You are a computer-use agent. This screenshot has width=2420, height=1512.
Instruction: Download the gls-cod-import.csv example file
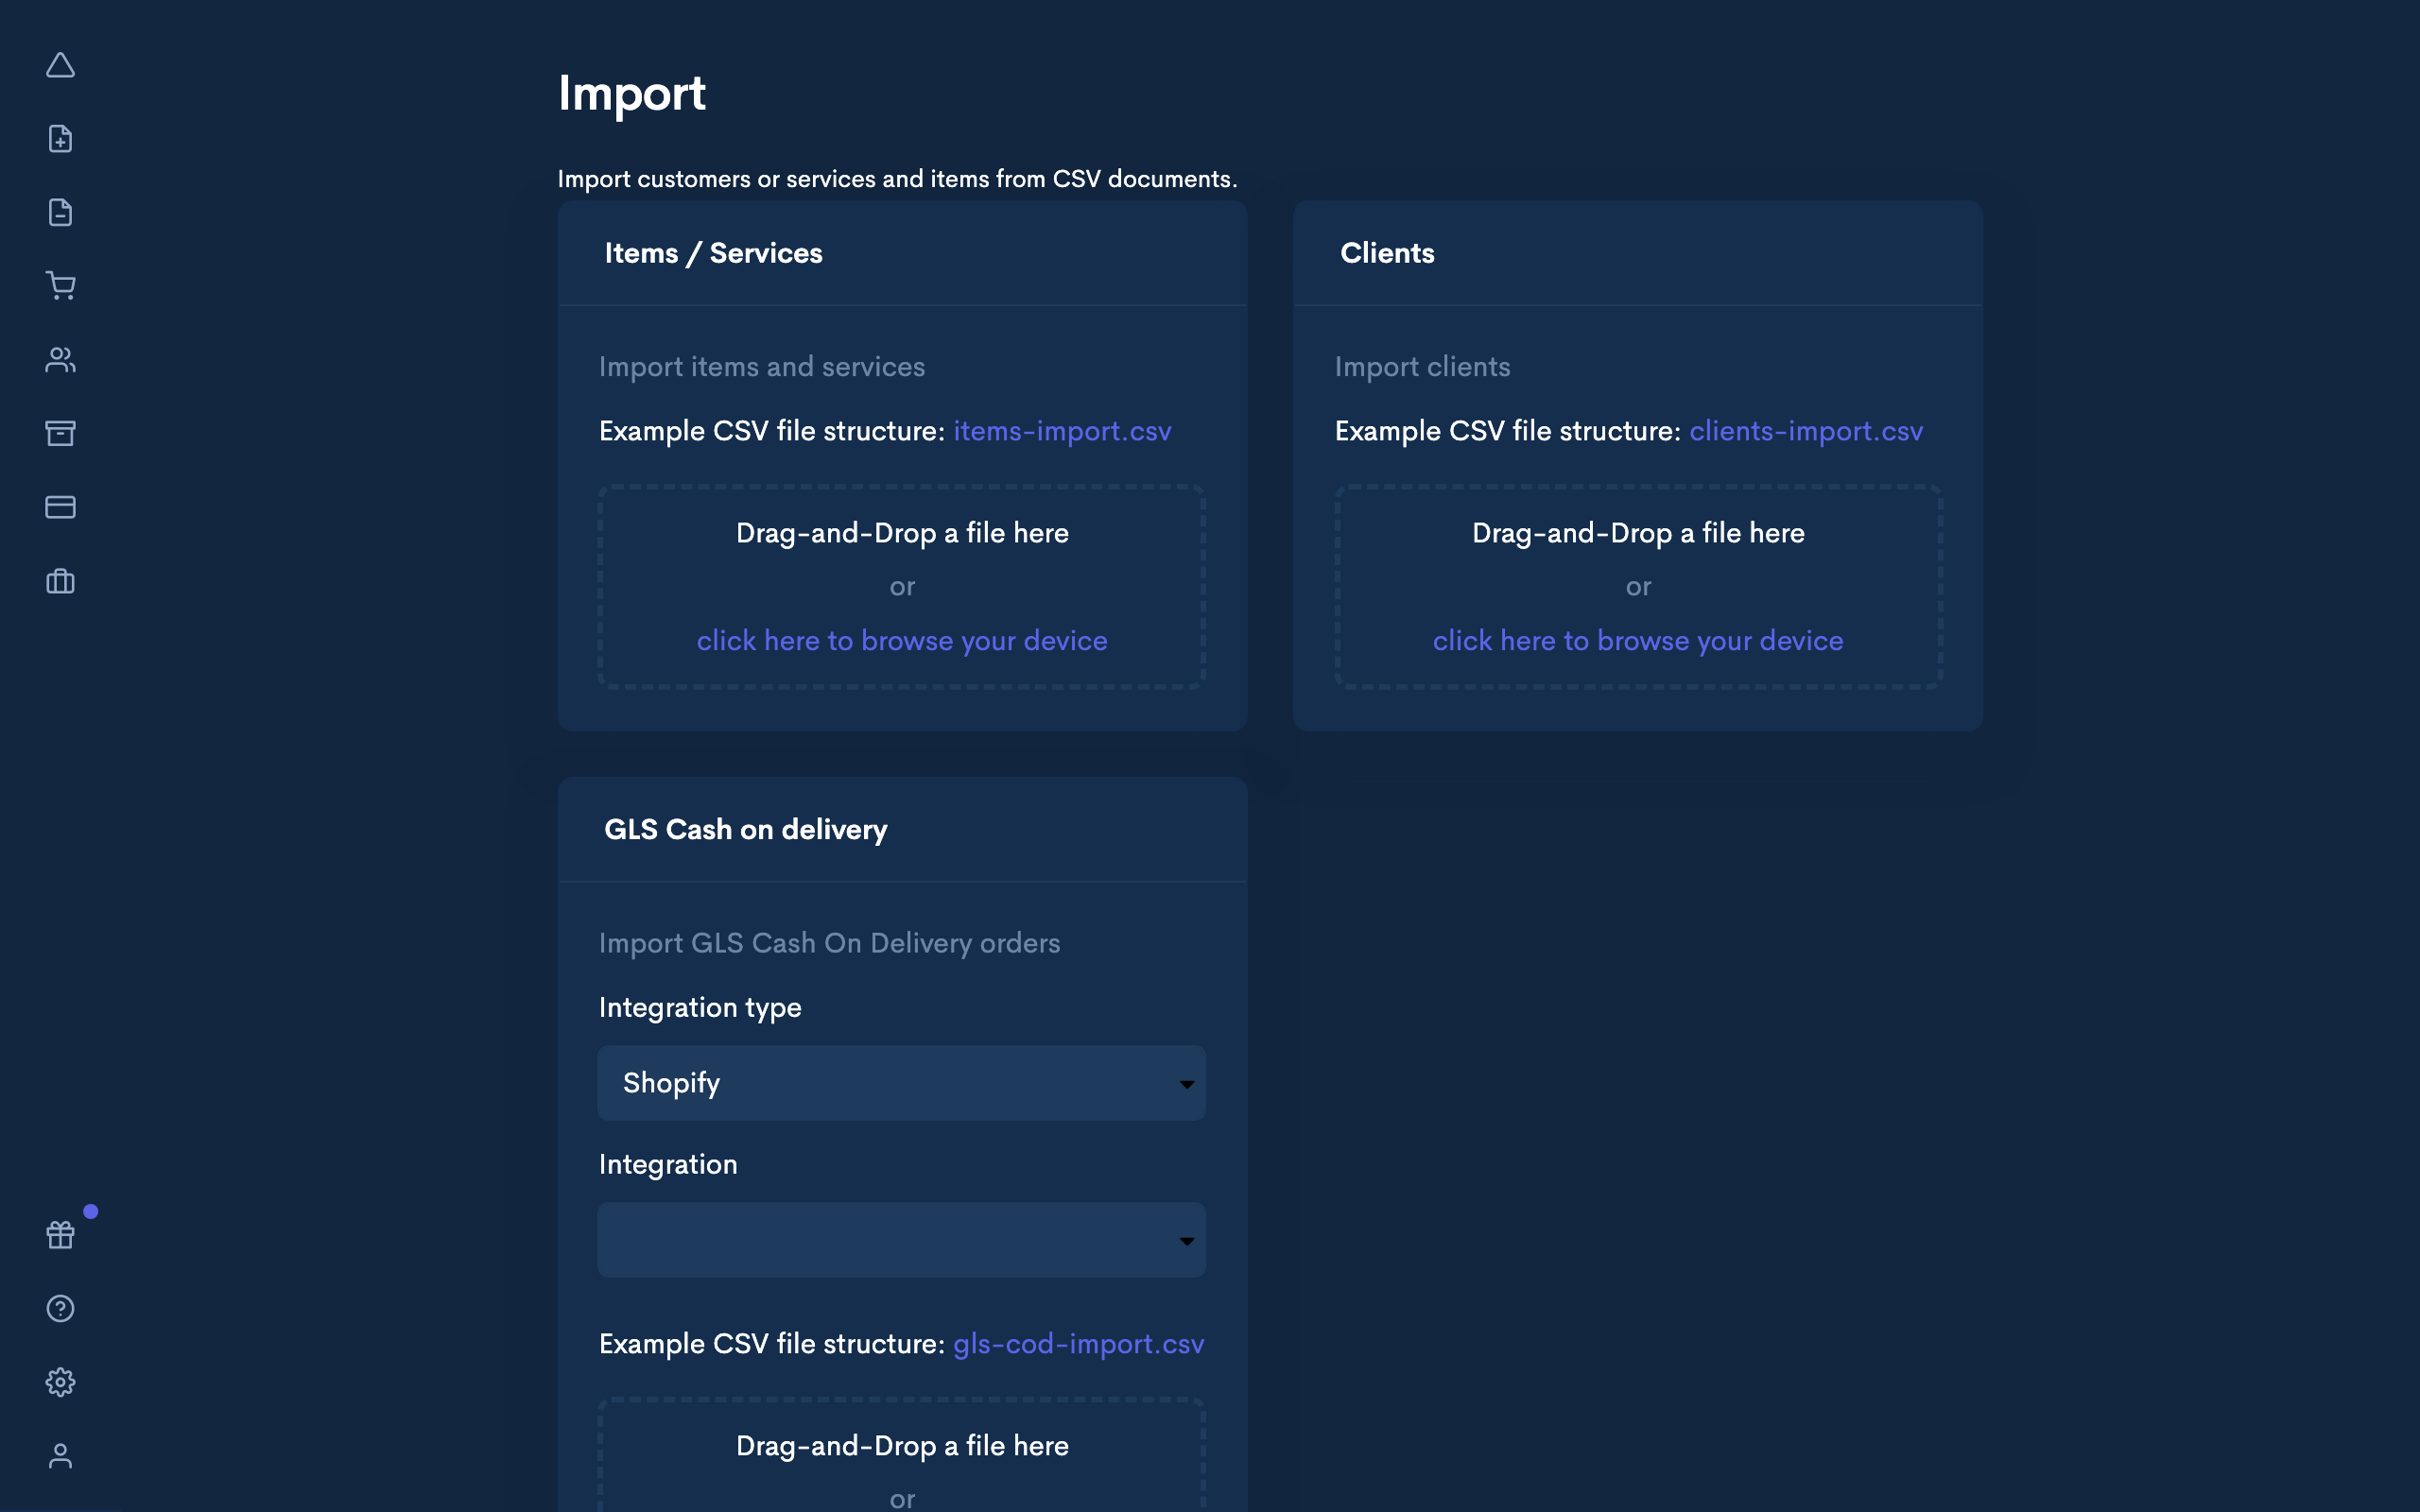(x=1078, y=1344)
